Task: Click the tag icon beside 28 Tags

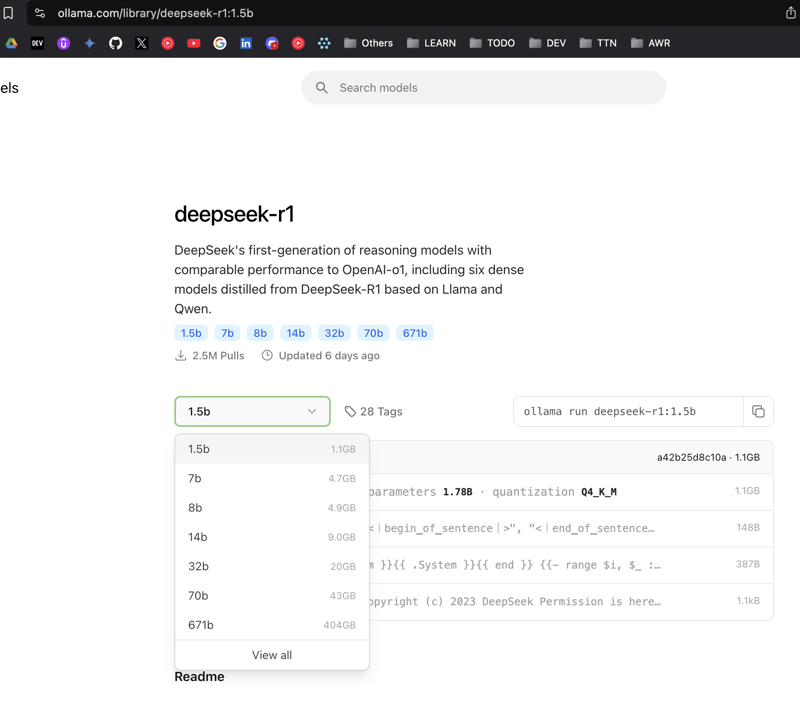Action: [x=350, y=412]
